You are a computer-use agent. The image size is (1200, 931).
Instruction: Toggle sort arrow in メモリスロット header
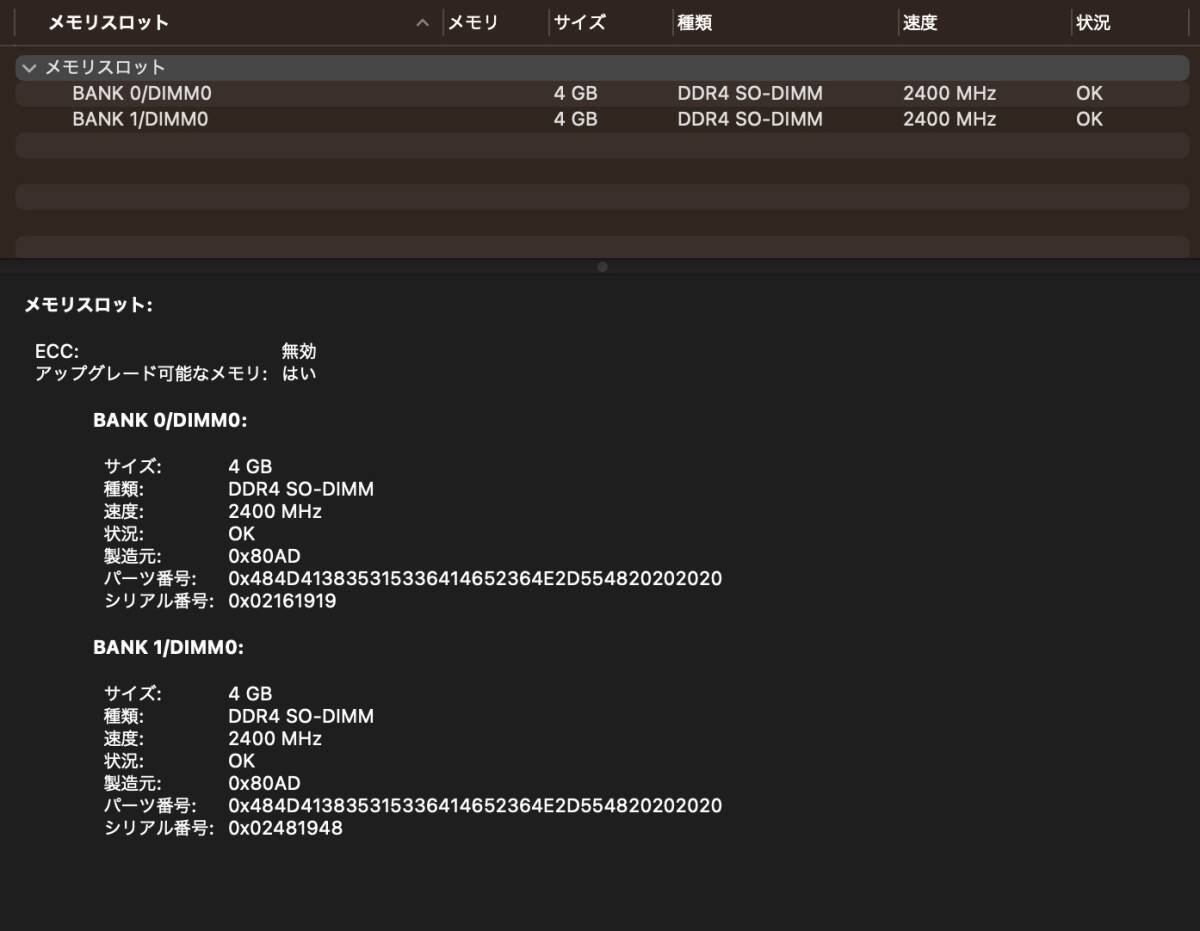(423, 23)
